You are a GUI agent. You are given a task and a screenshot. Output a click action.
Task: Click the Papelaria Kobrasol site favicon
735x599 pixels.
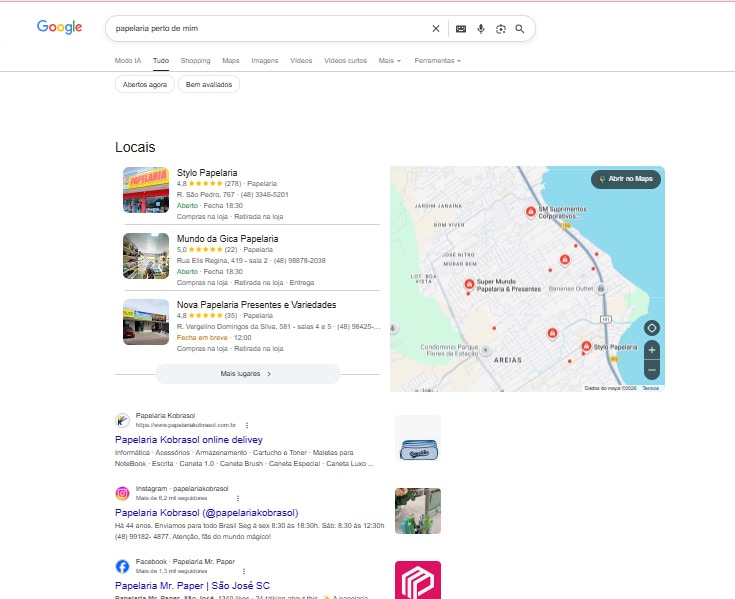click(x=122, y=420)
